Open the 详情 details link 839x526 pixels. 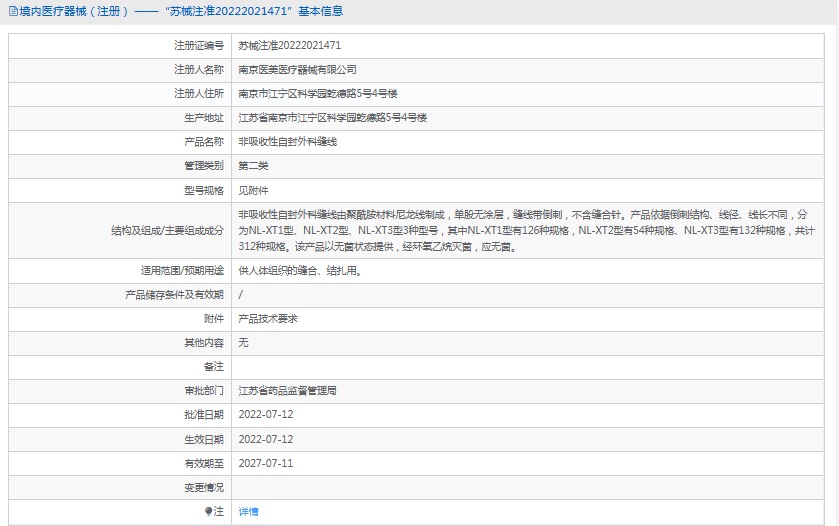click(248, 512)
